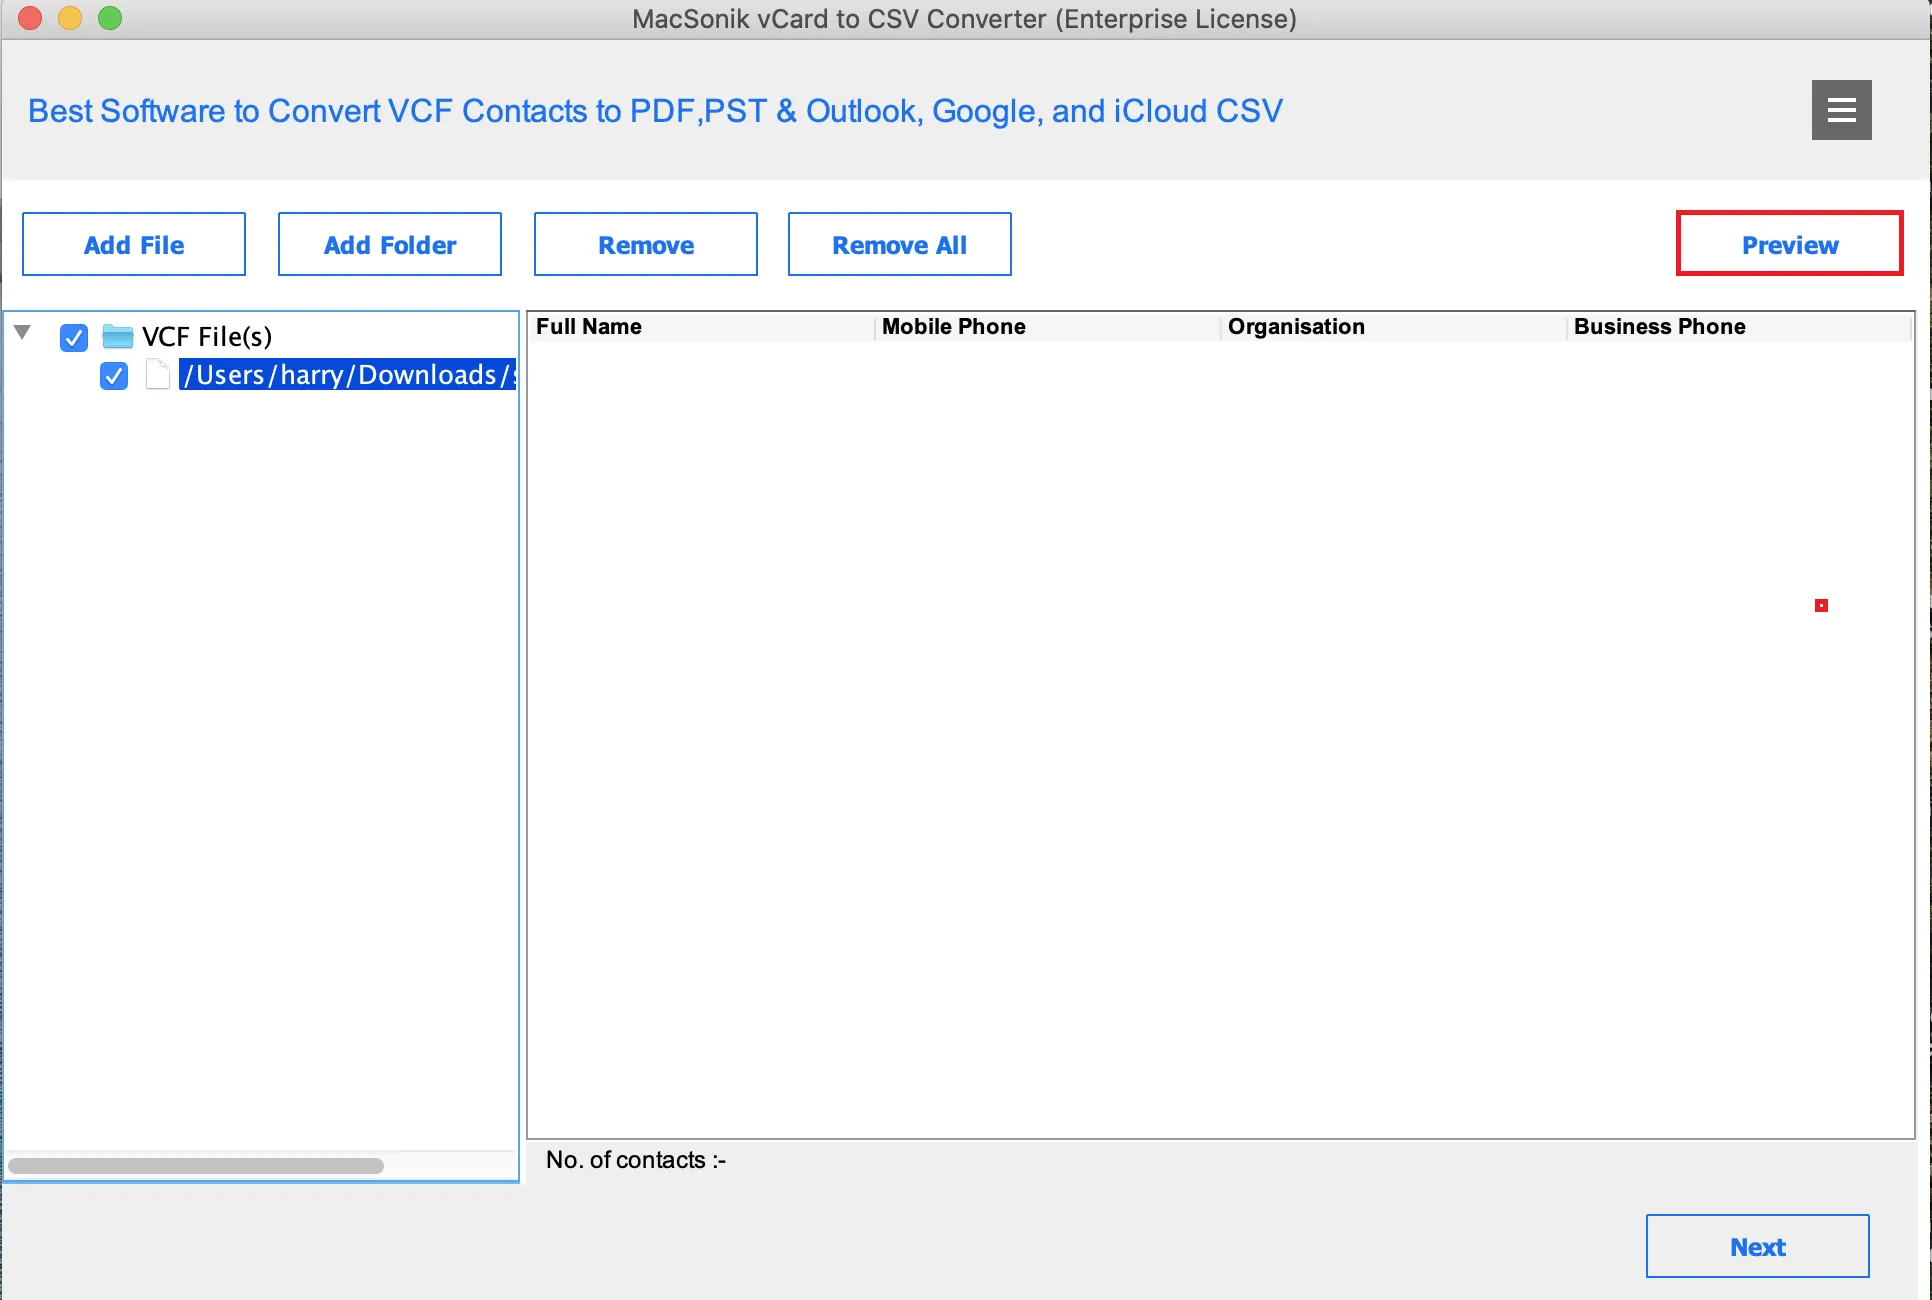Minimize the window with yellow button
The height and width of the screenshot is (1300, 1932).
[70, 18]
